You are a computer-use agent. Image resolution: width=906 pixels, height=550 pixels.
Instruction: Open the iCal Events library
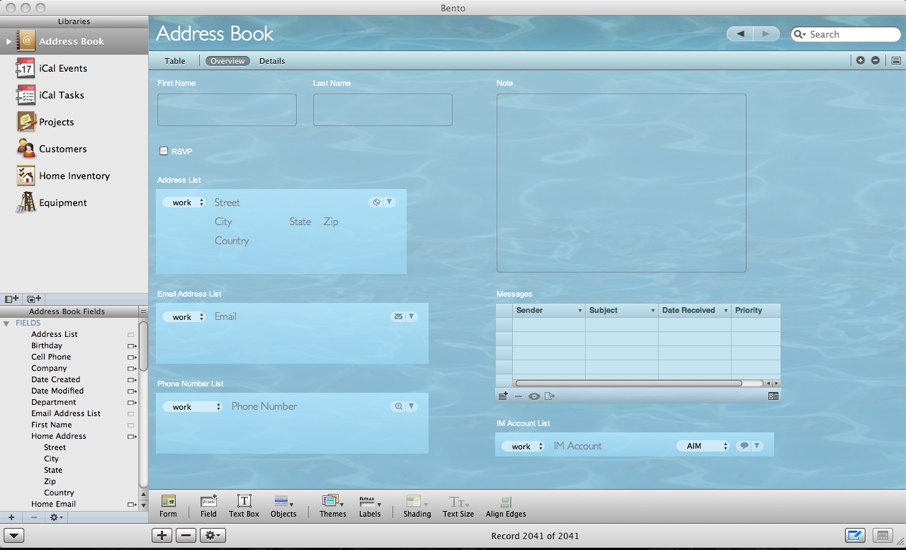point(74,68)
